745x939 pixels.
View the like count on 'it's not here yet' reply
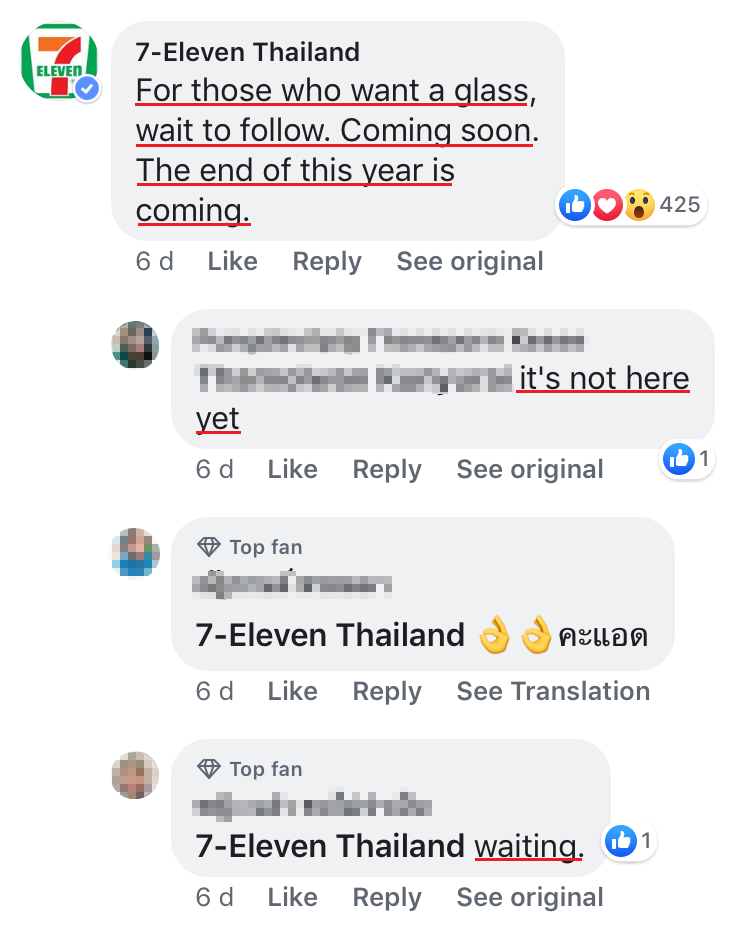pos(686,459)
